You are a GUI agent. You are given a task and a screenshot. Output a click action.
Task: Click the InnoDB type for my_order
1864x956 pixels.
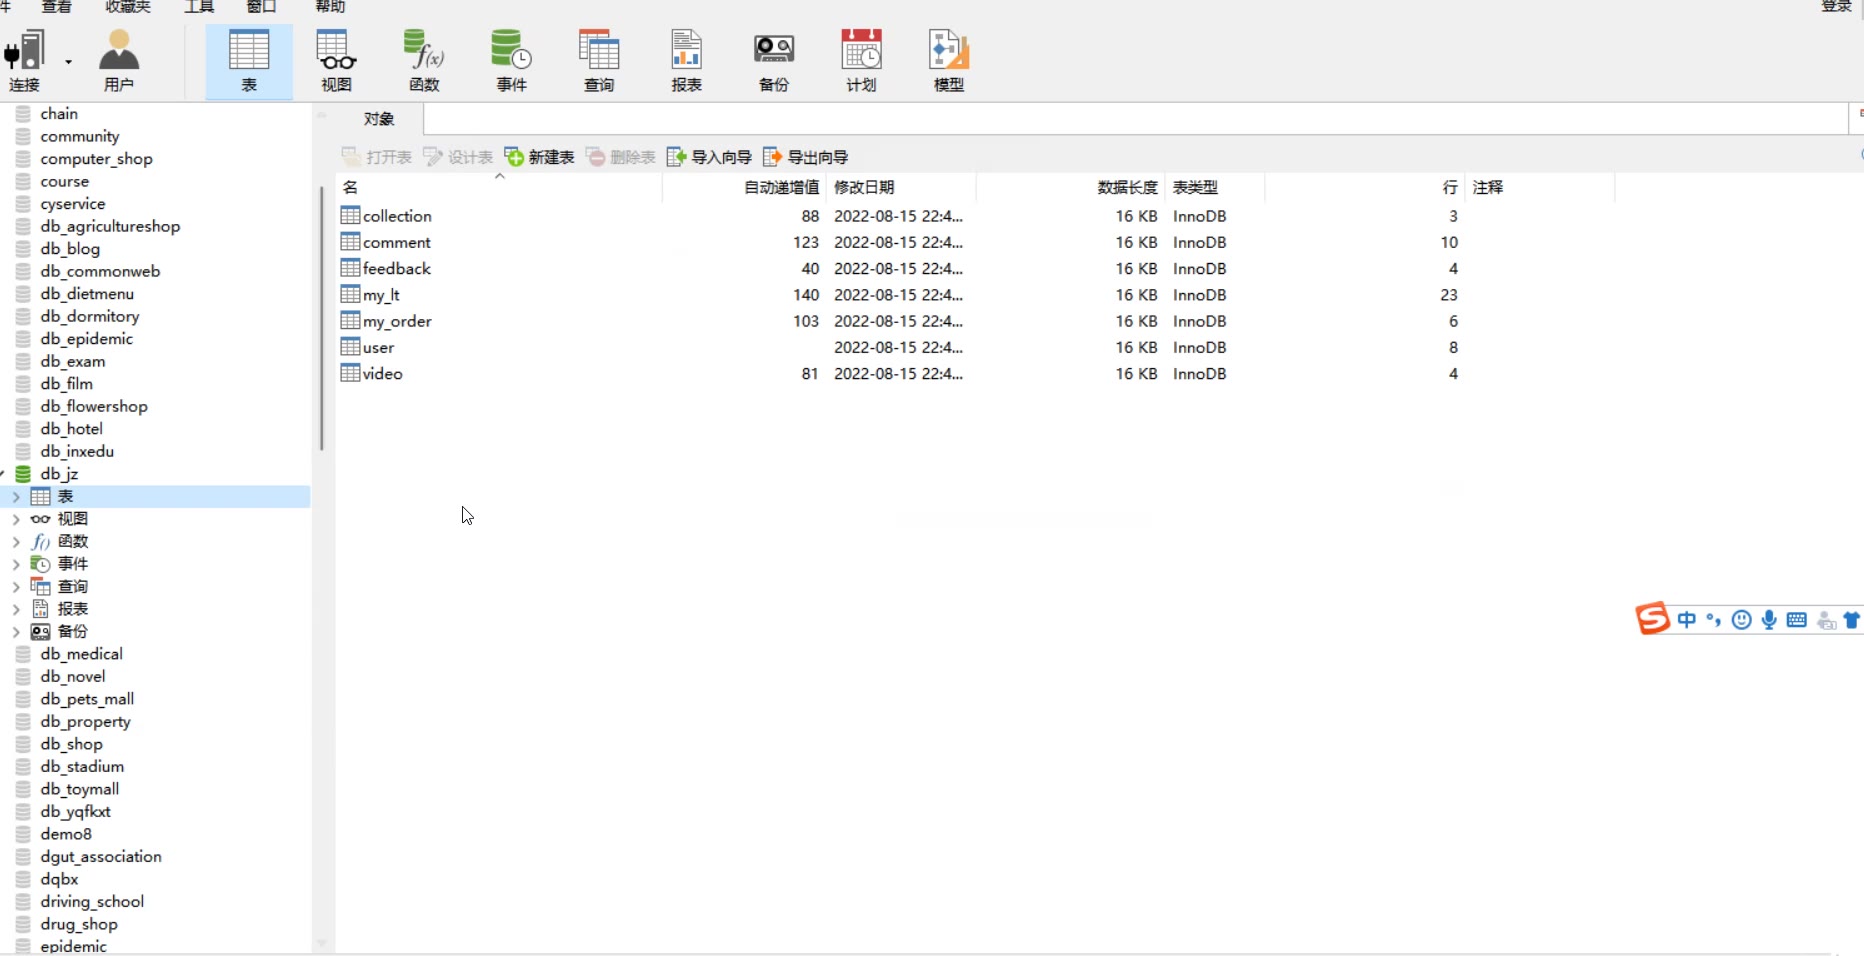tap(1199, 321)
